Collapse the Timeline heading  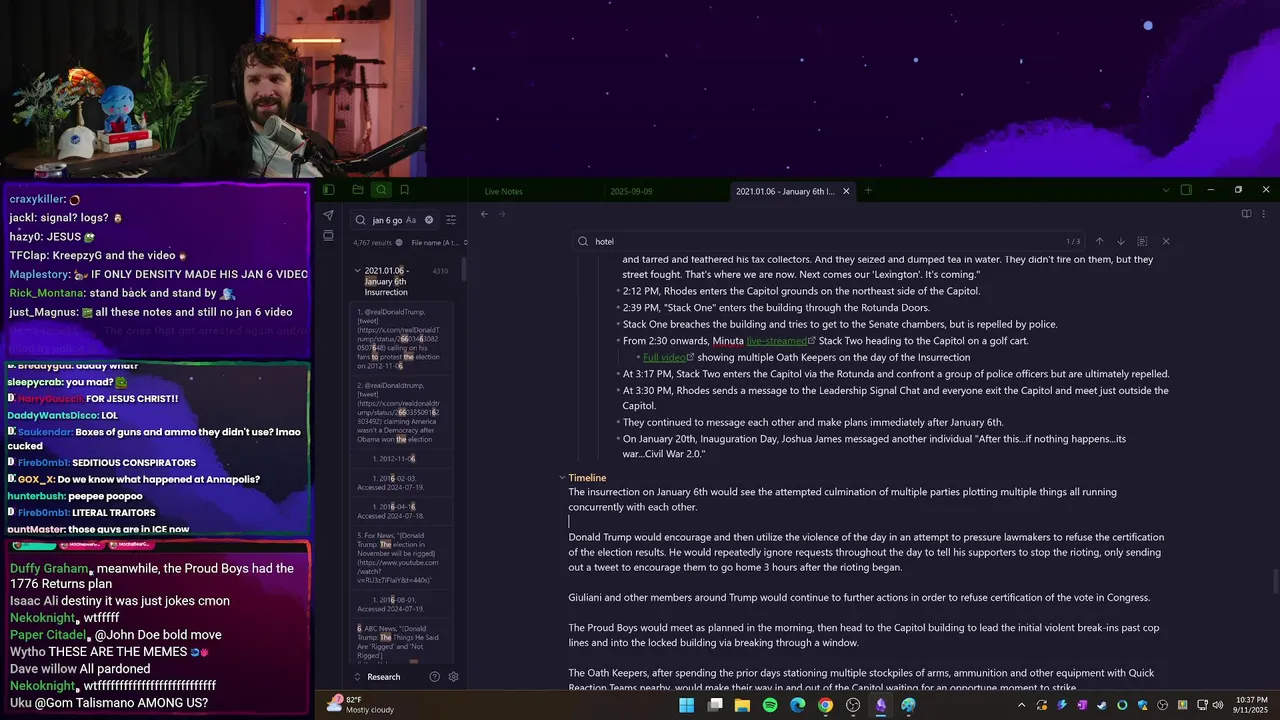coord(562,478)
